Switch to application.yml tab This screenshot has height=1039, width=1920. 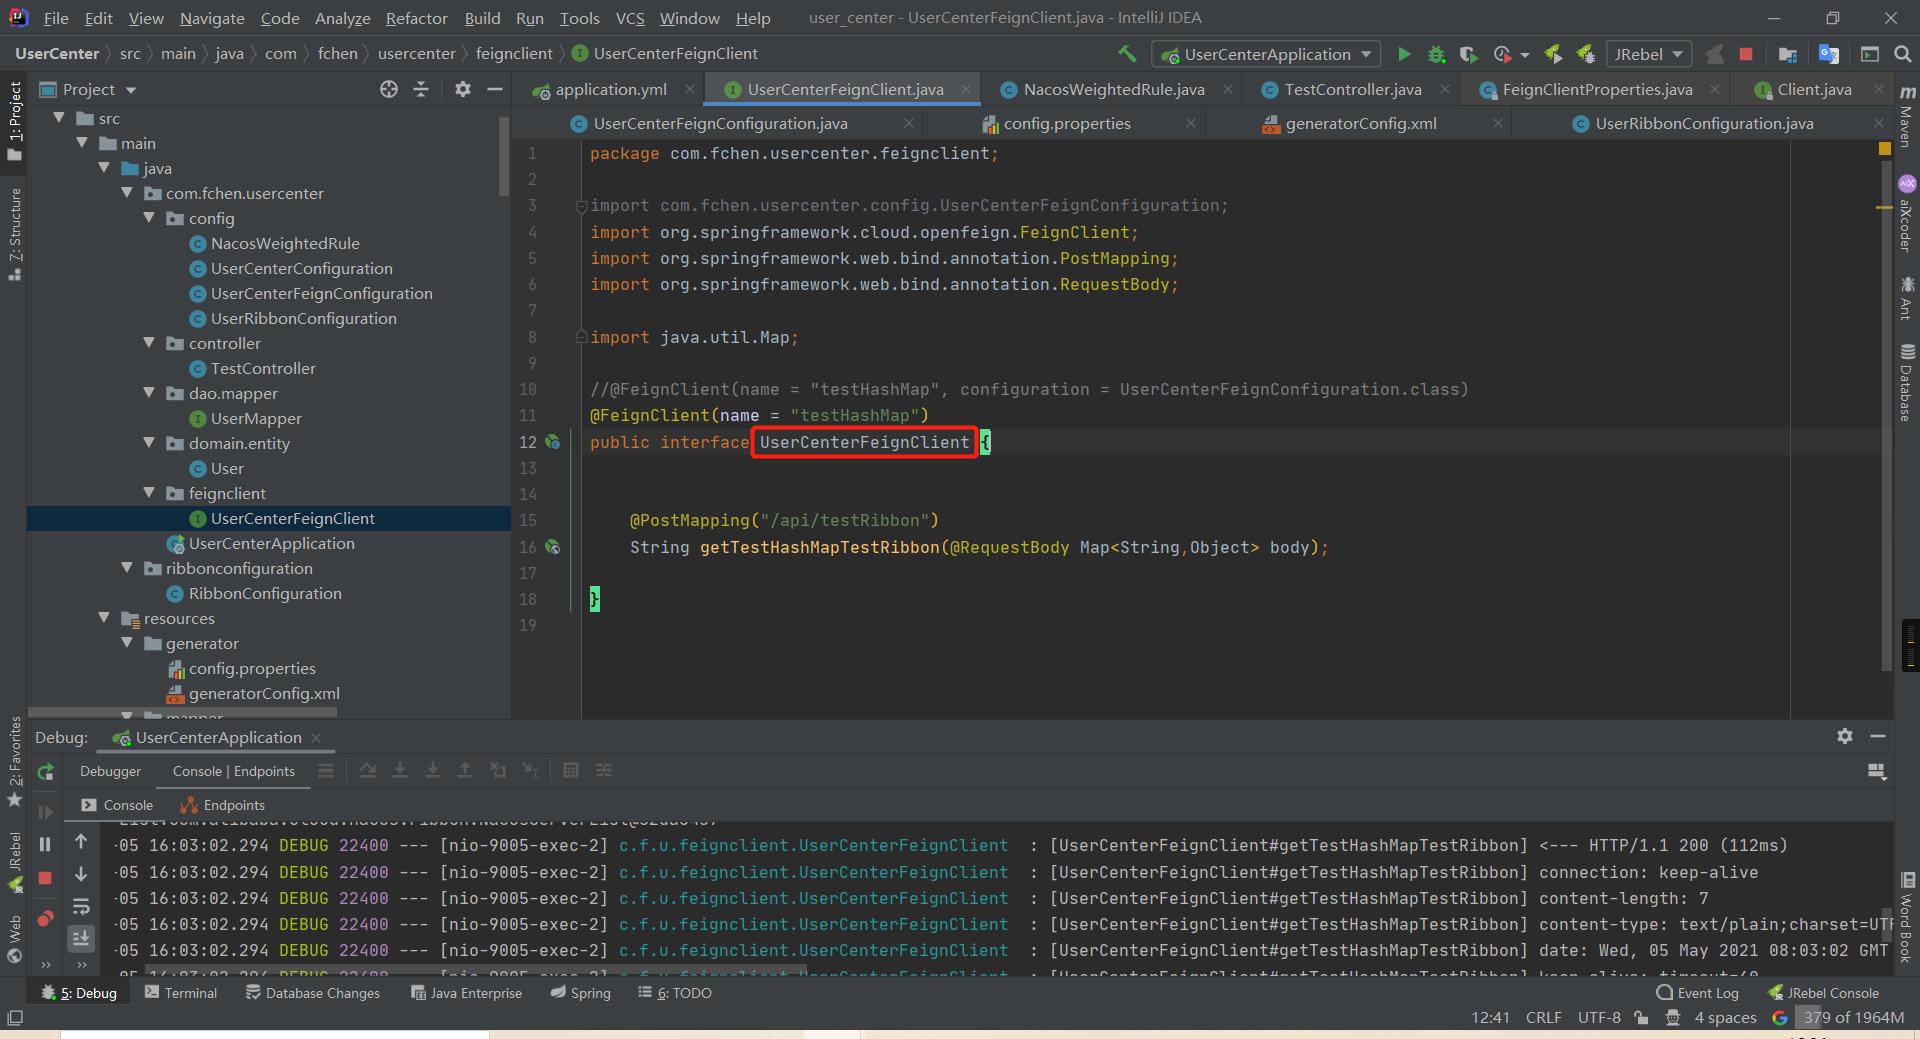click(610, 89)
